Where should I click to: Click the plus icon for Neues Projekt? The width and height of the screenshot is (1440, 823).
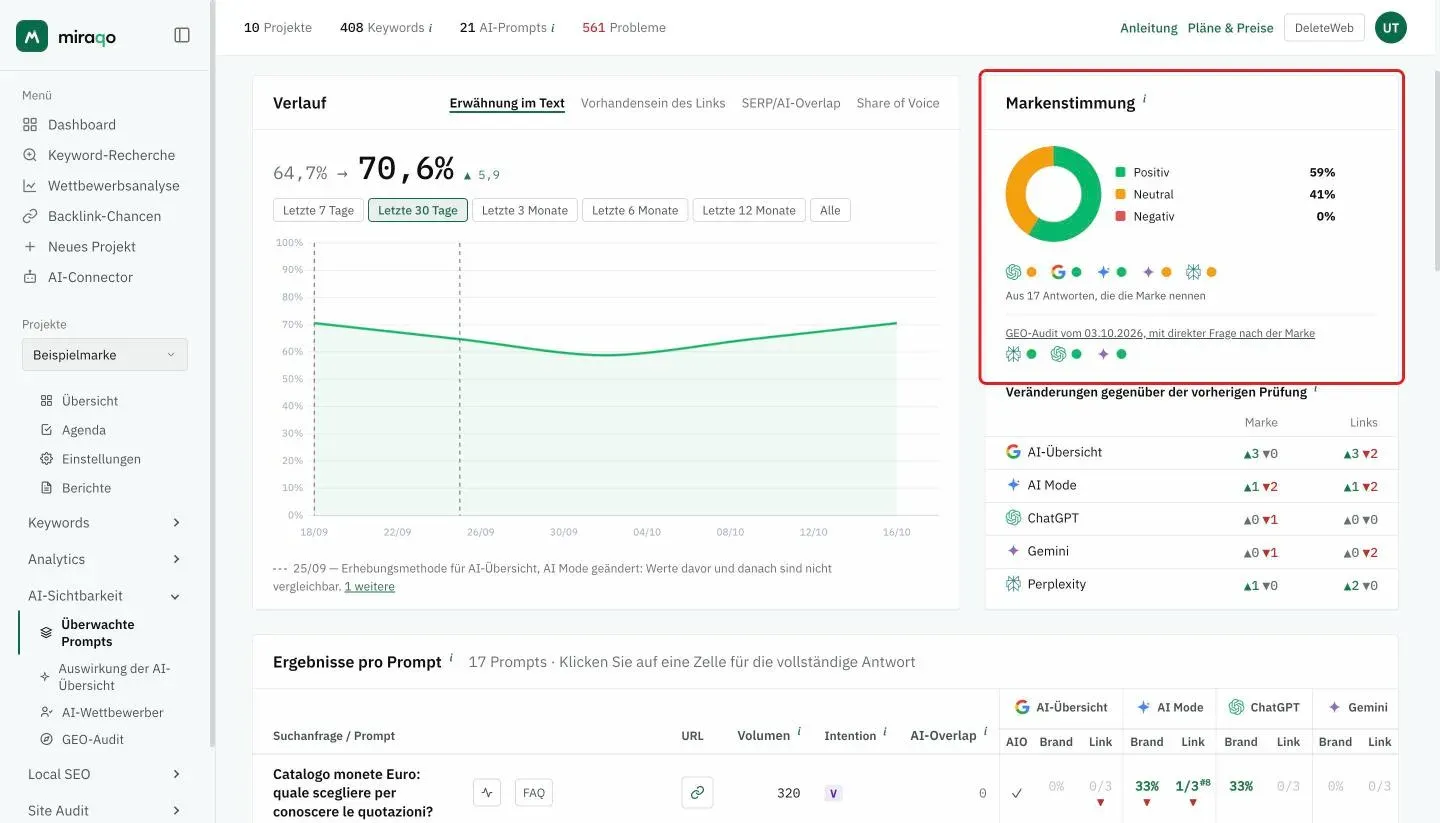point(30,247)
